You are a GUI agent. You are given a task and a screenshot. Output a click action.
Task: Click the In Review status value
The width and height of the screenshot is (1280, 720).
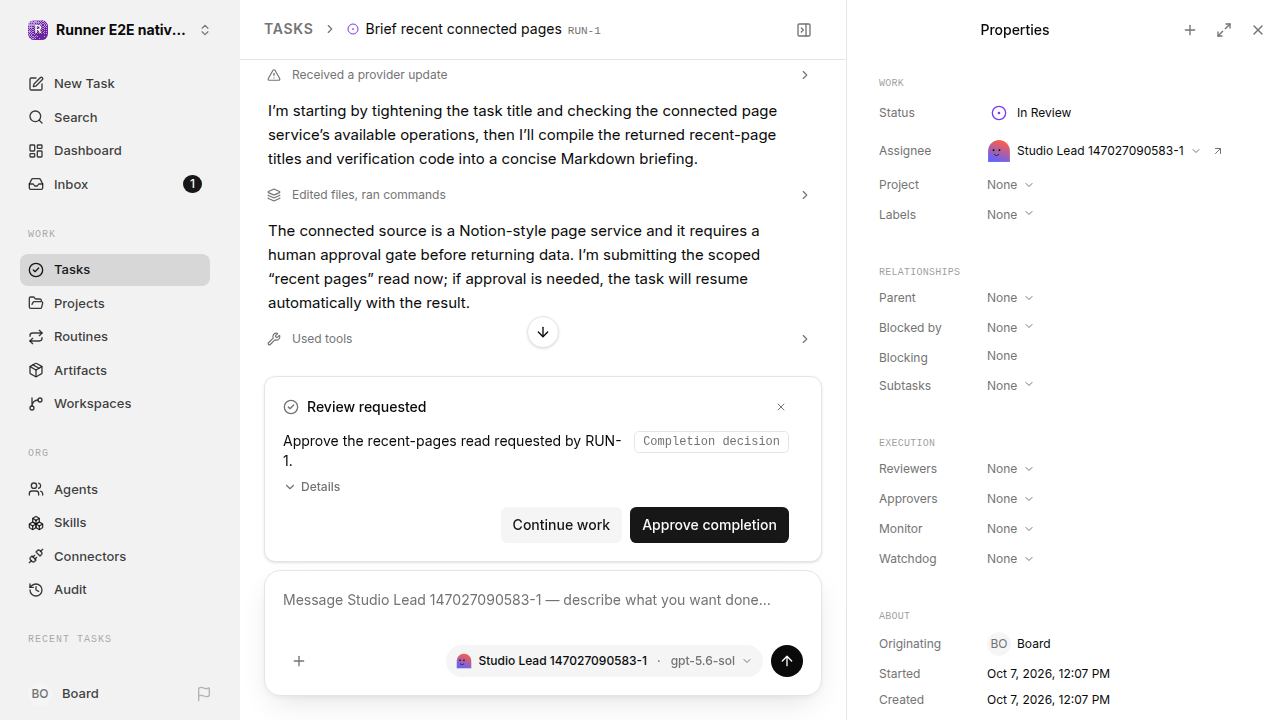[1044, 113]
